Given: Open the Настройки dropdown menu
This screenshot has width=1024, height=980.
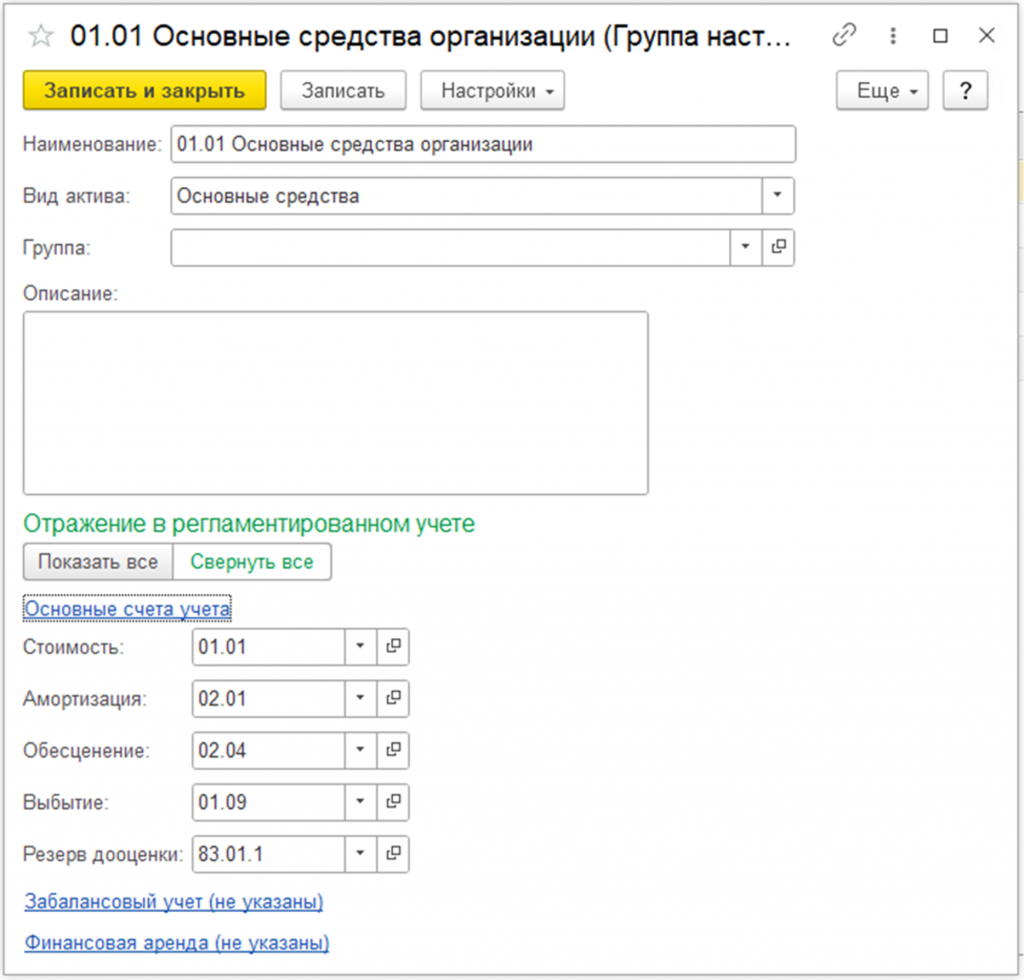Looking at the screenshot, I should pos(492,90).
